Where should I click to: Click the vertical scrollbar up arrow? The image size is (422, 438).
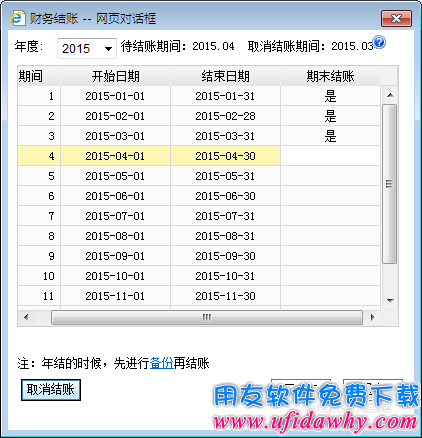(390, 96)
